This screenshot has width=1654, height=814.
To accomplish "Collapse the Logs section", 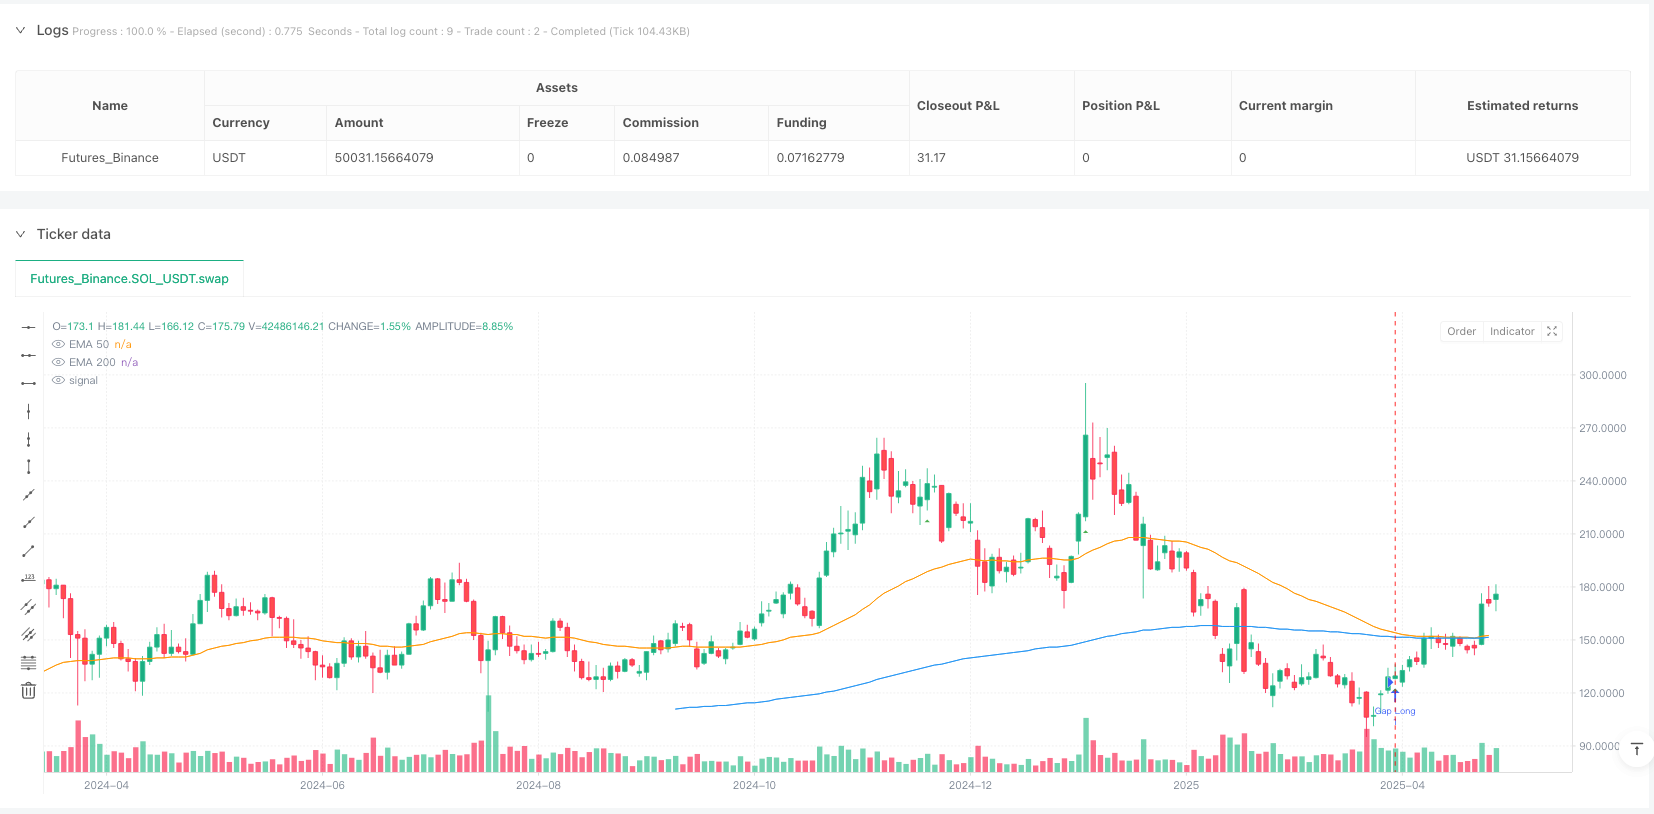I will coord(20,31).
